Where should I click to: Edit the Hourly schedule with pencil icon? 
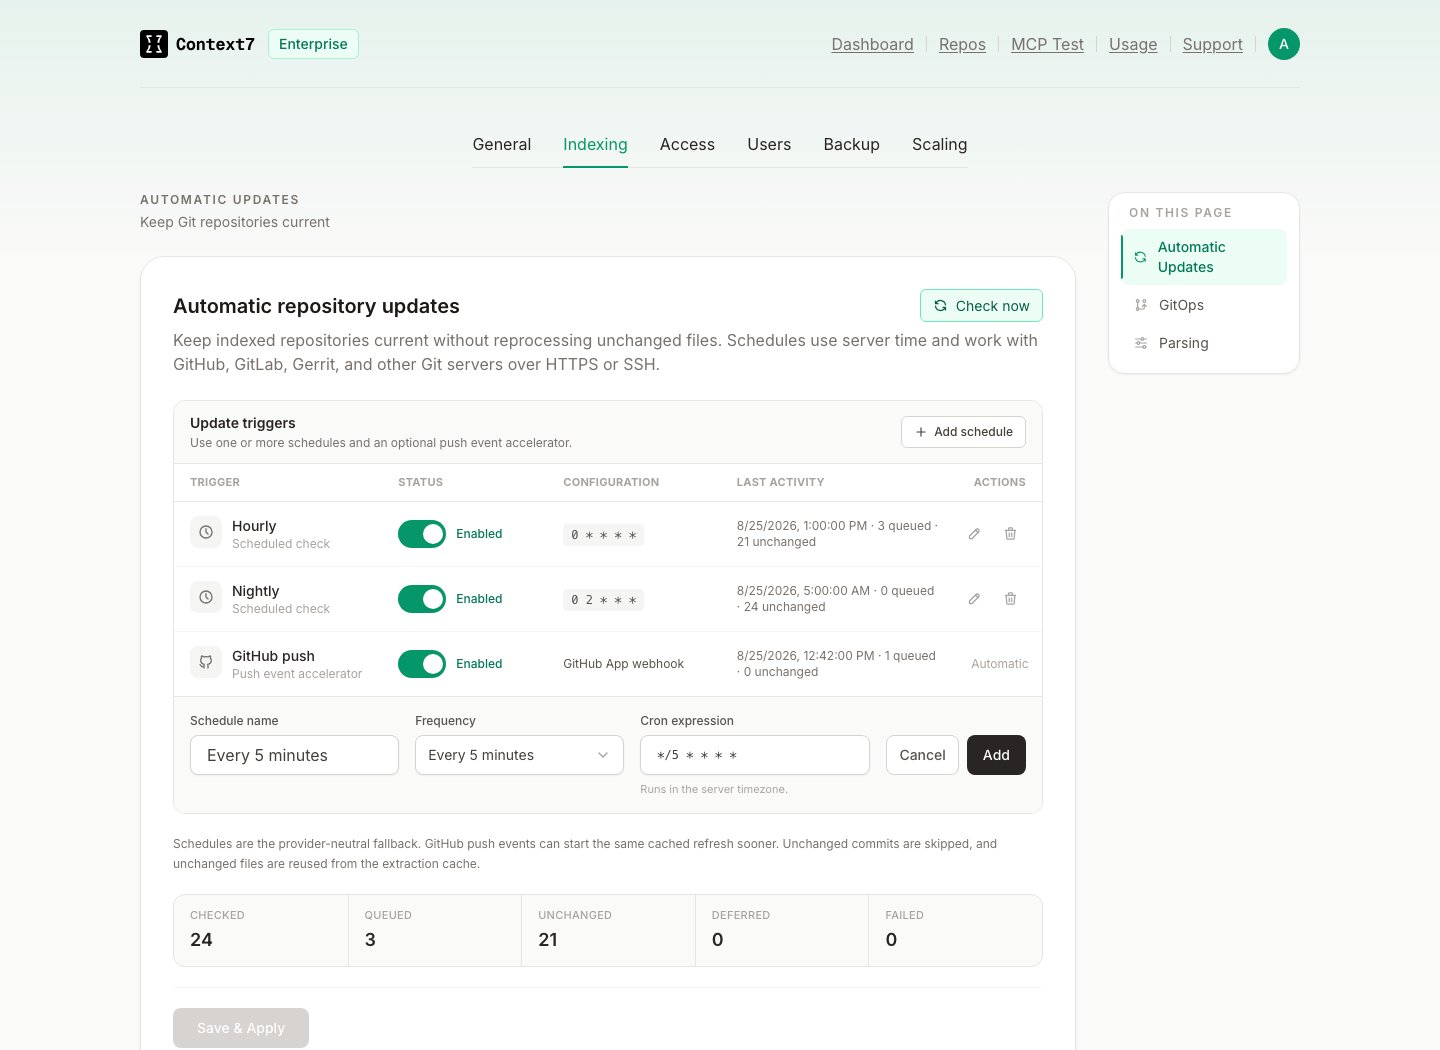(x=974, y=534)
